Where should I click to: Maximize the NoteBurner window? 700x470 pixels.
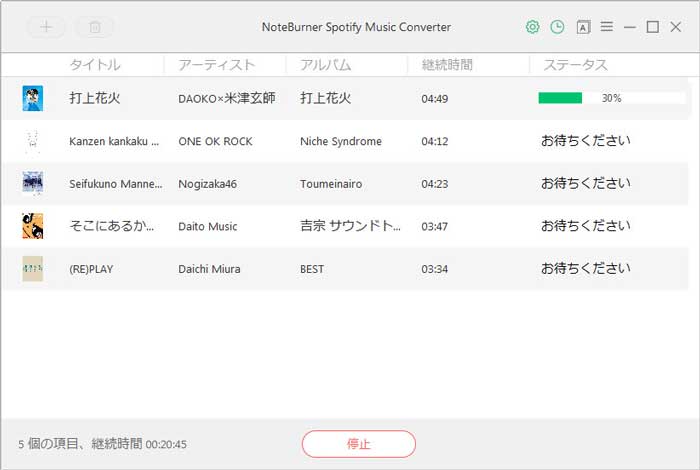click(x=653, y=27)
